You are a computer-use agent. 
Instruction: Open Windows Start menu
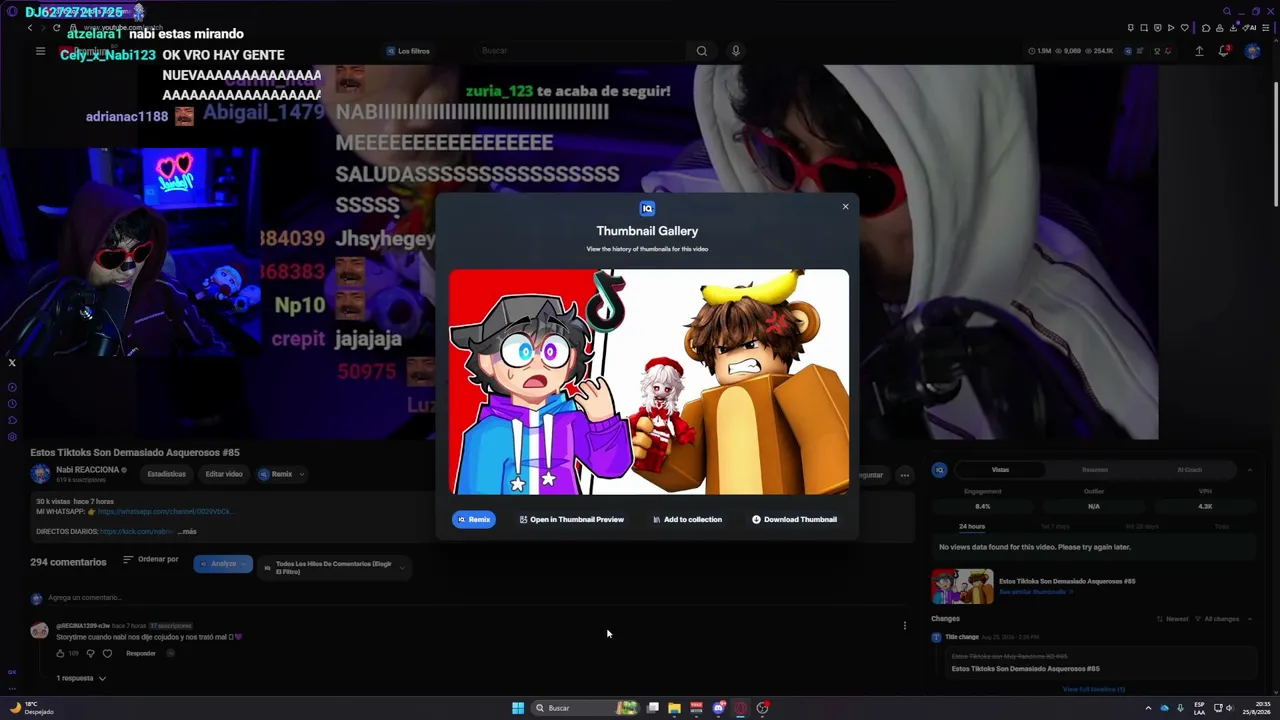click(518, 708)
